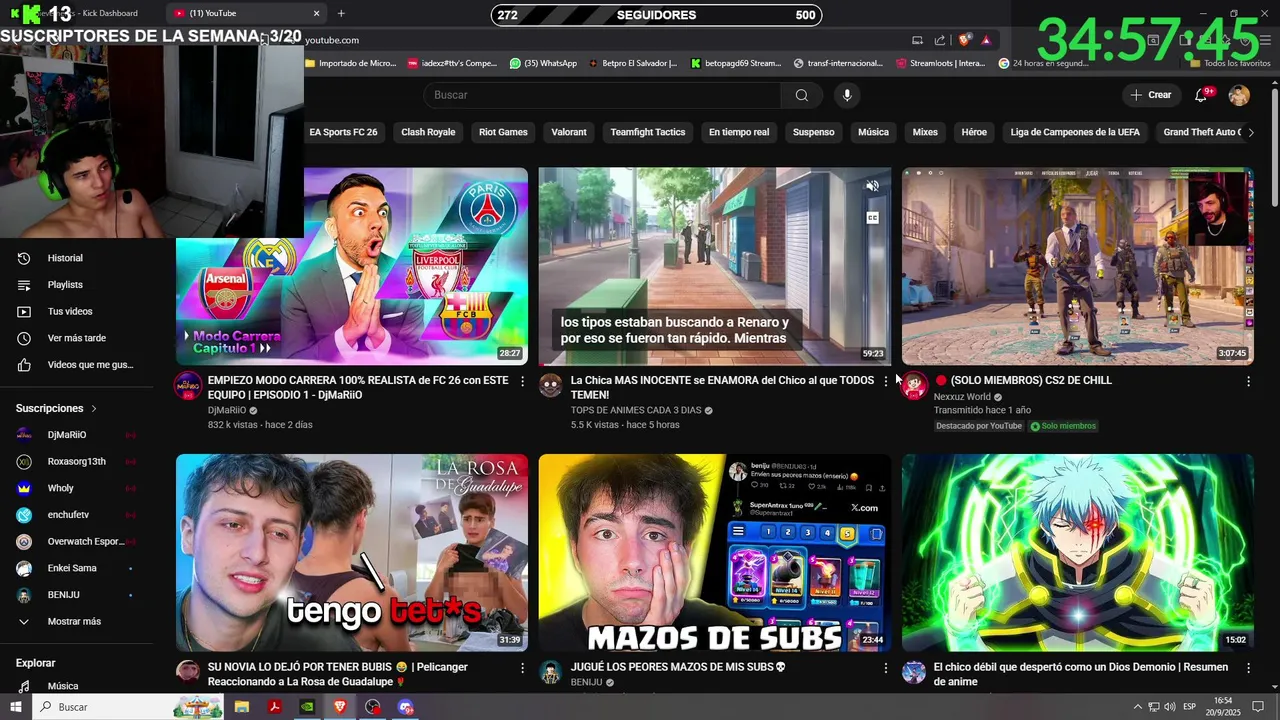Open NVIDIA app from the taskbar
The width and height of the screenshot is (1280, 720).
(x=307, y=707)
